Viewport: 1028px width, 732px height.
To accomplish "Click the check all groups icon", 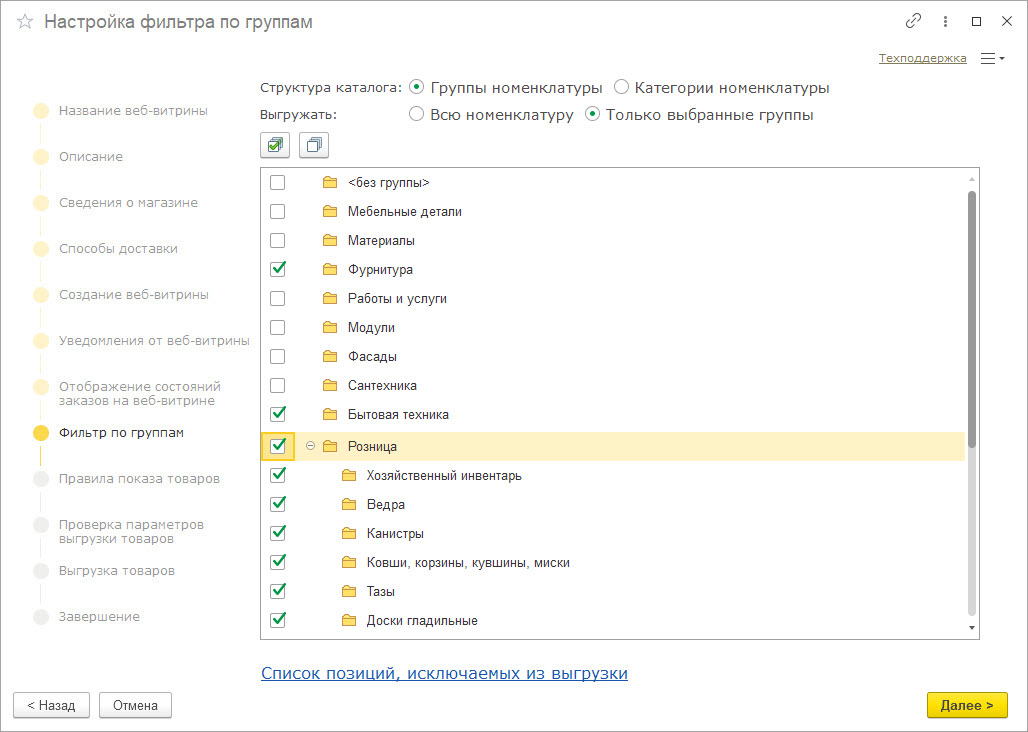I will click(275, 145).
